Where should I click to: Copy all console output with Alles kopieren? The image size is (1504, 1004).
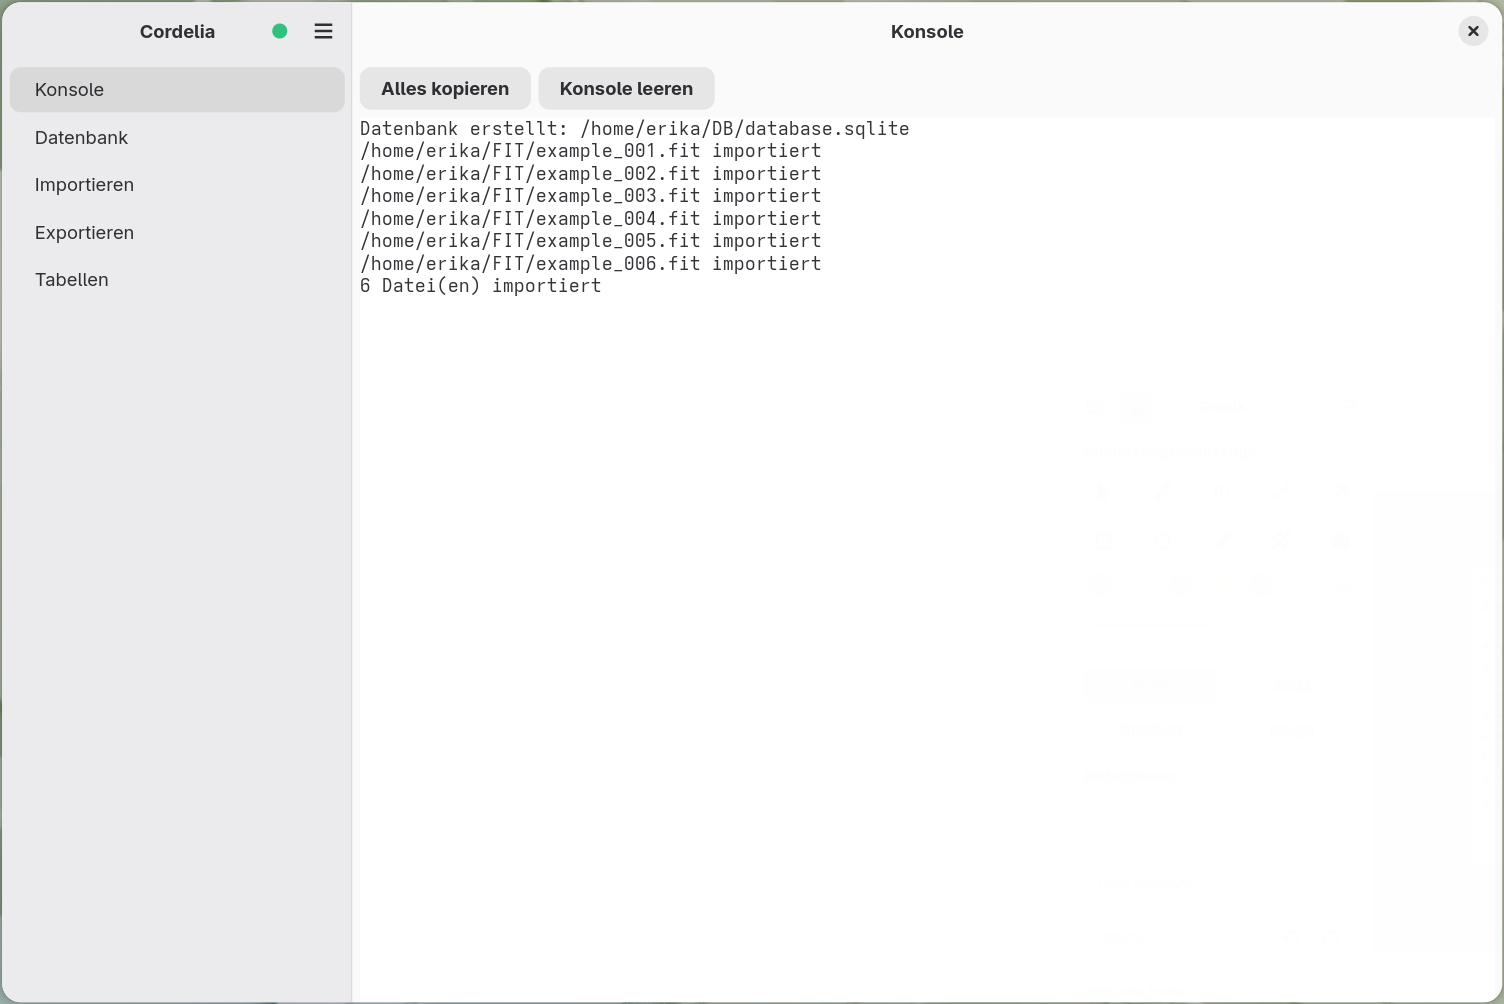[445, 89]
